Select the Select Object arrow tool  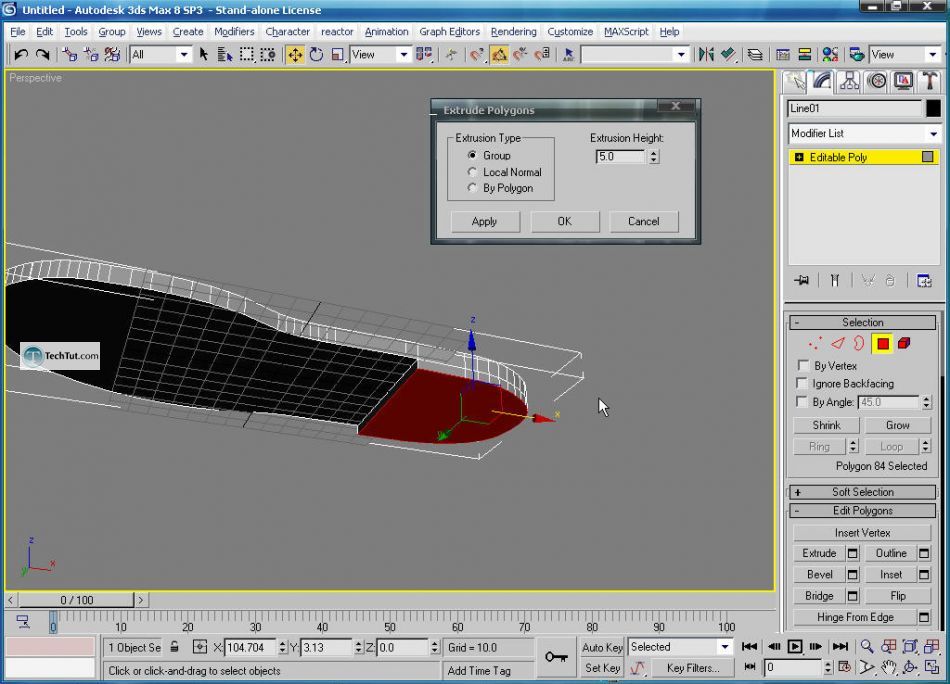pos(204,55)
